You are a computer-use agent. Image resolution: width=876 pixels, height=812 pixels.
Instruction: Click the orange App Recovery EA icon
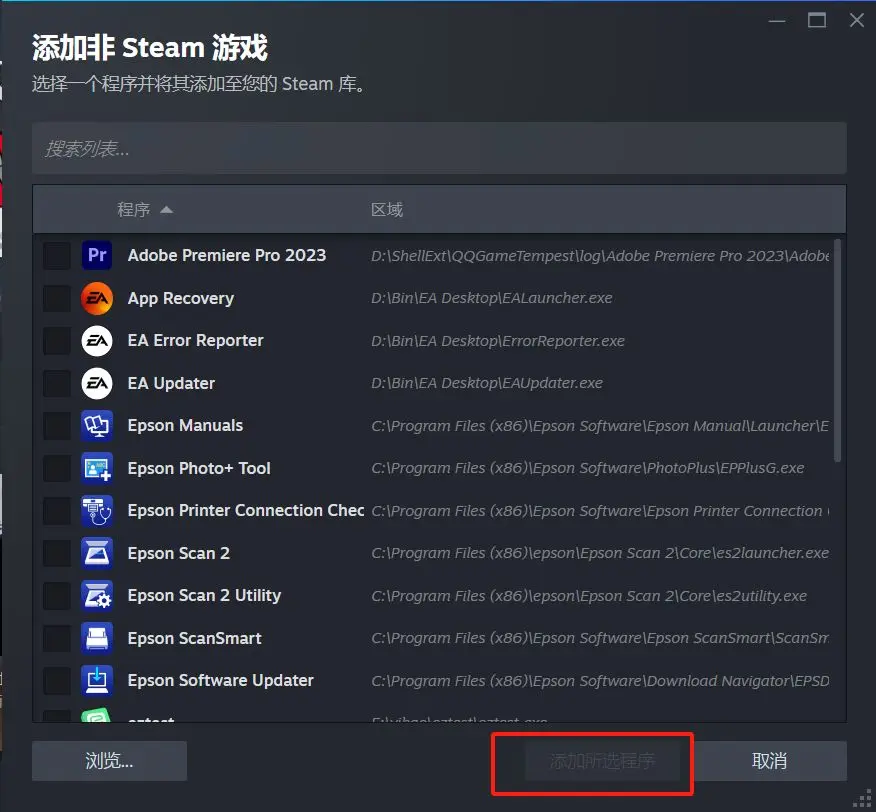coord(97,298)
